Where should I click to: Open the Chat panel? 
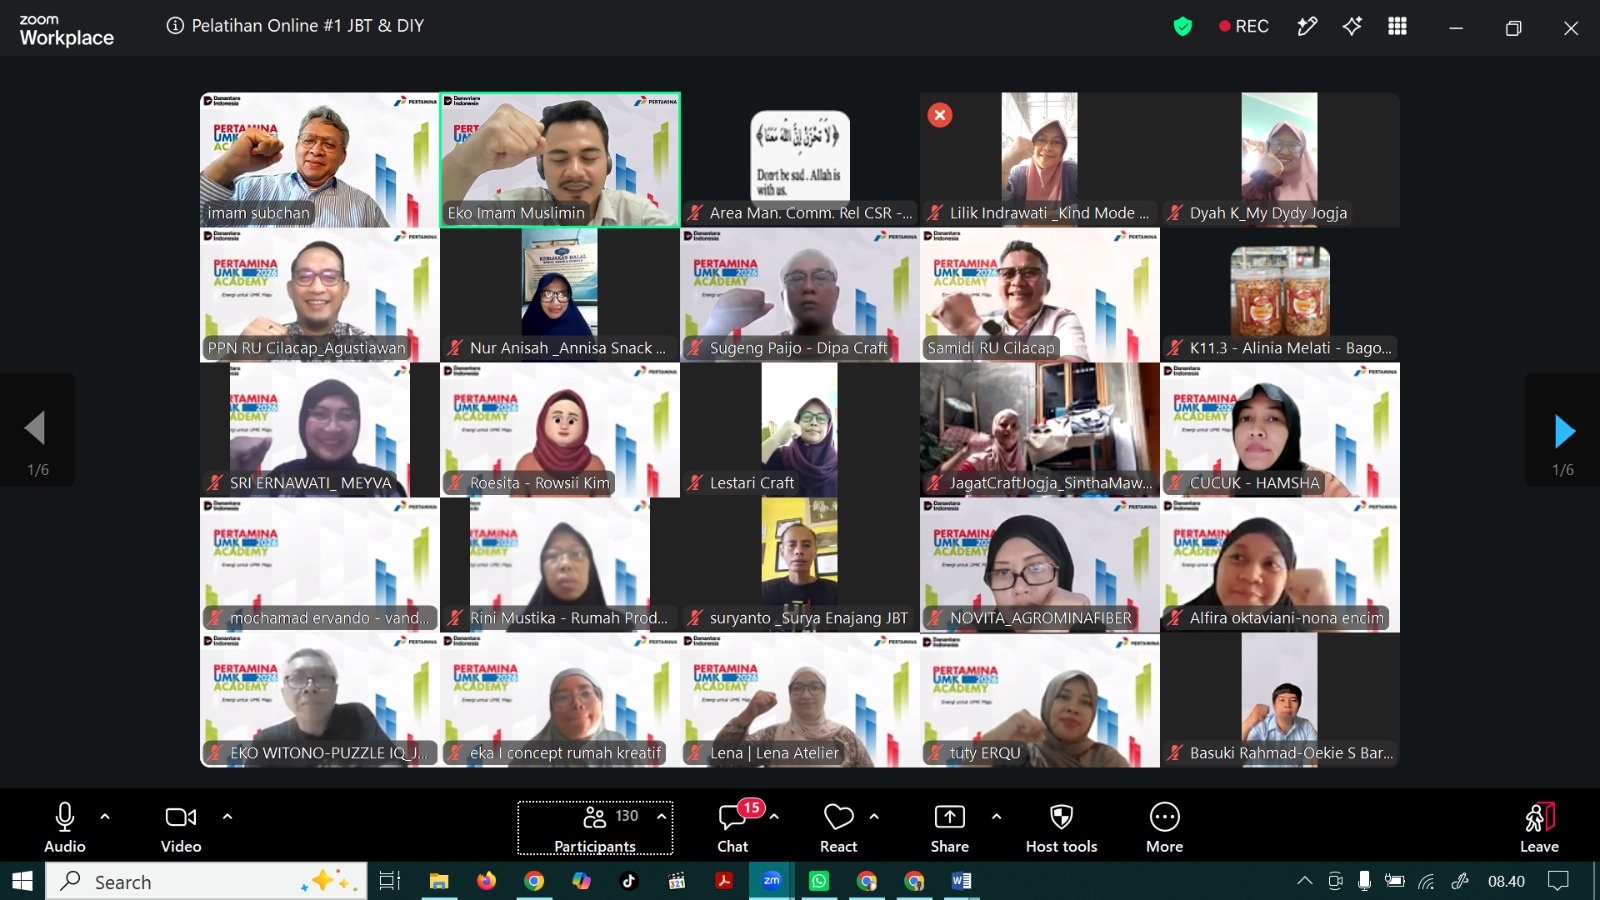click(x=733, y=827)
